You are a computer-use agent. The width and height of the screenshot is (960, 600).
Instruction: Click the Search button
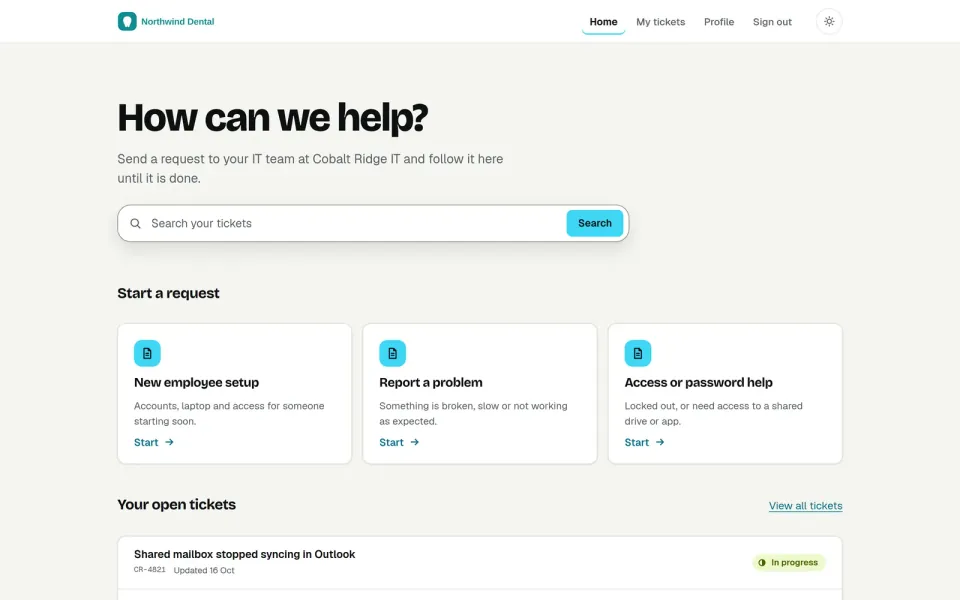[594, 223]
